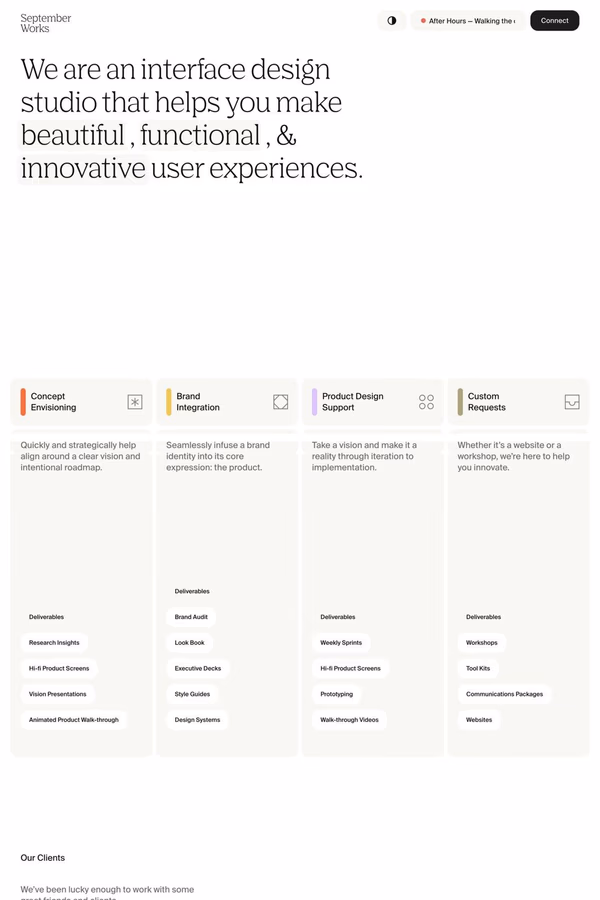This screenshot has height=900, width=600.
Task: Click the Design Systems deliverable tag
Action: 197,720
